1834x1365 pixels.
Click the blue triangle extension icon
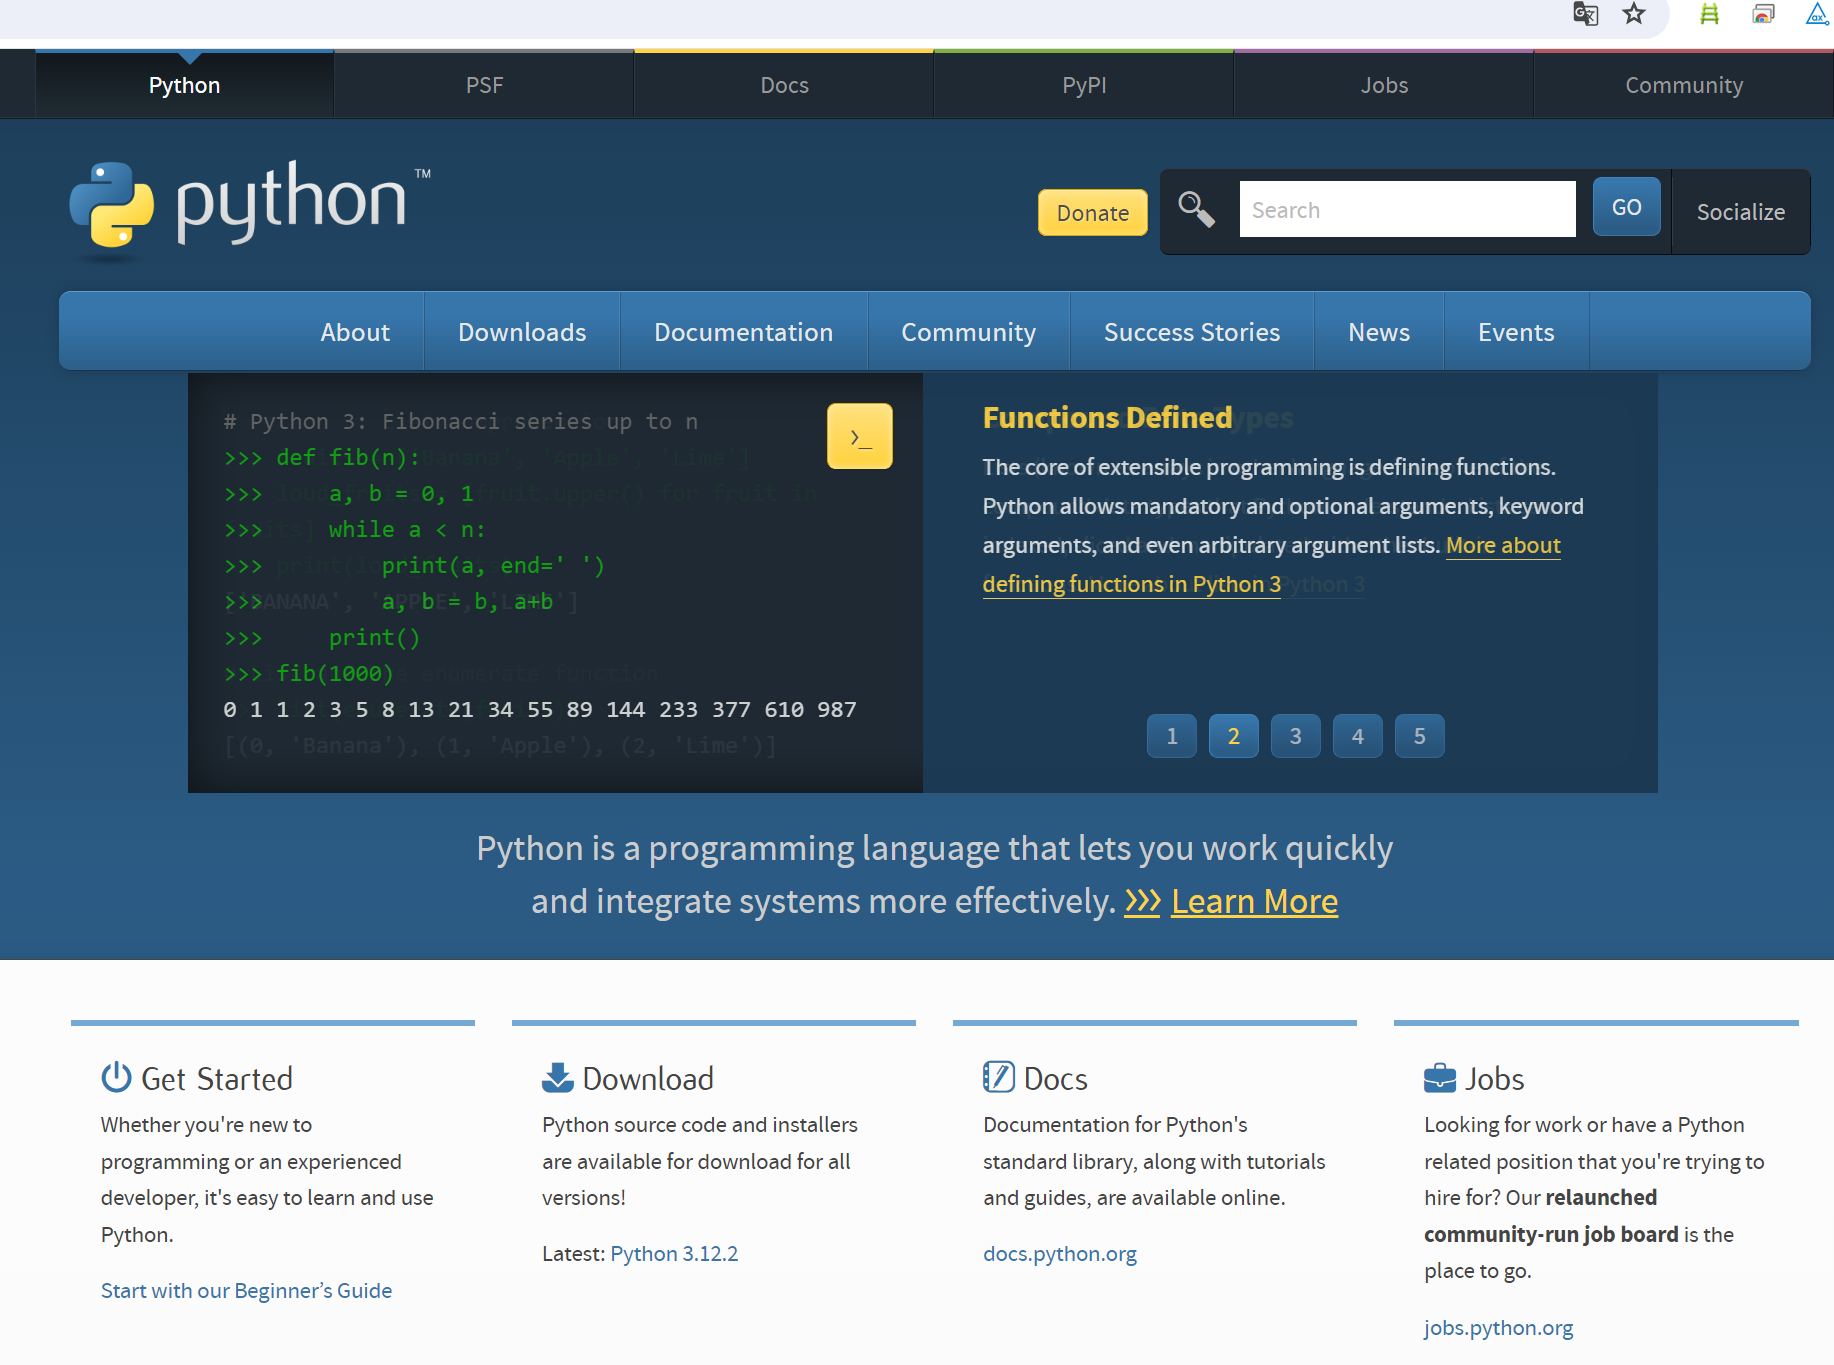[x=1818, y=14]
